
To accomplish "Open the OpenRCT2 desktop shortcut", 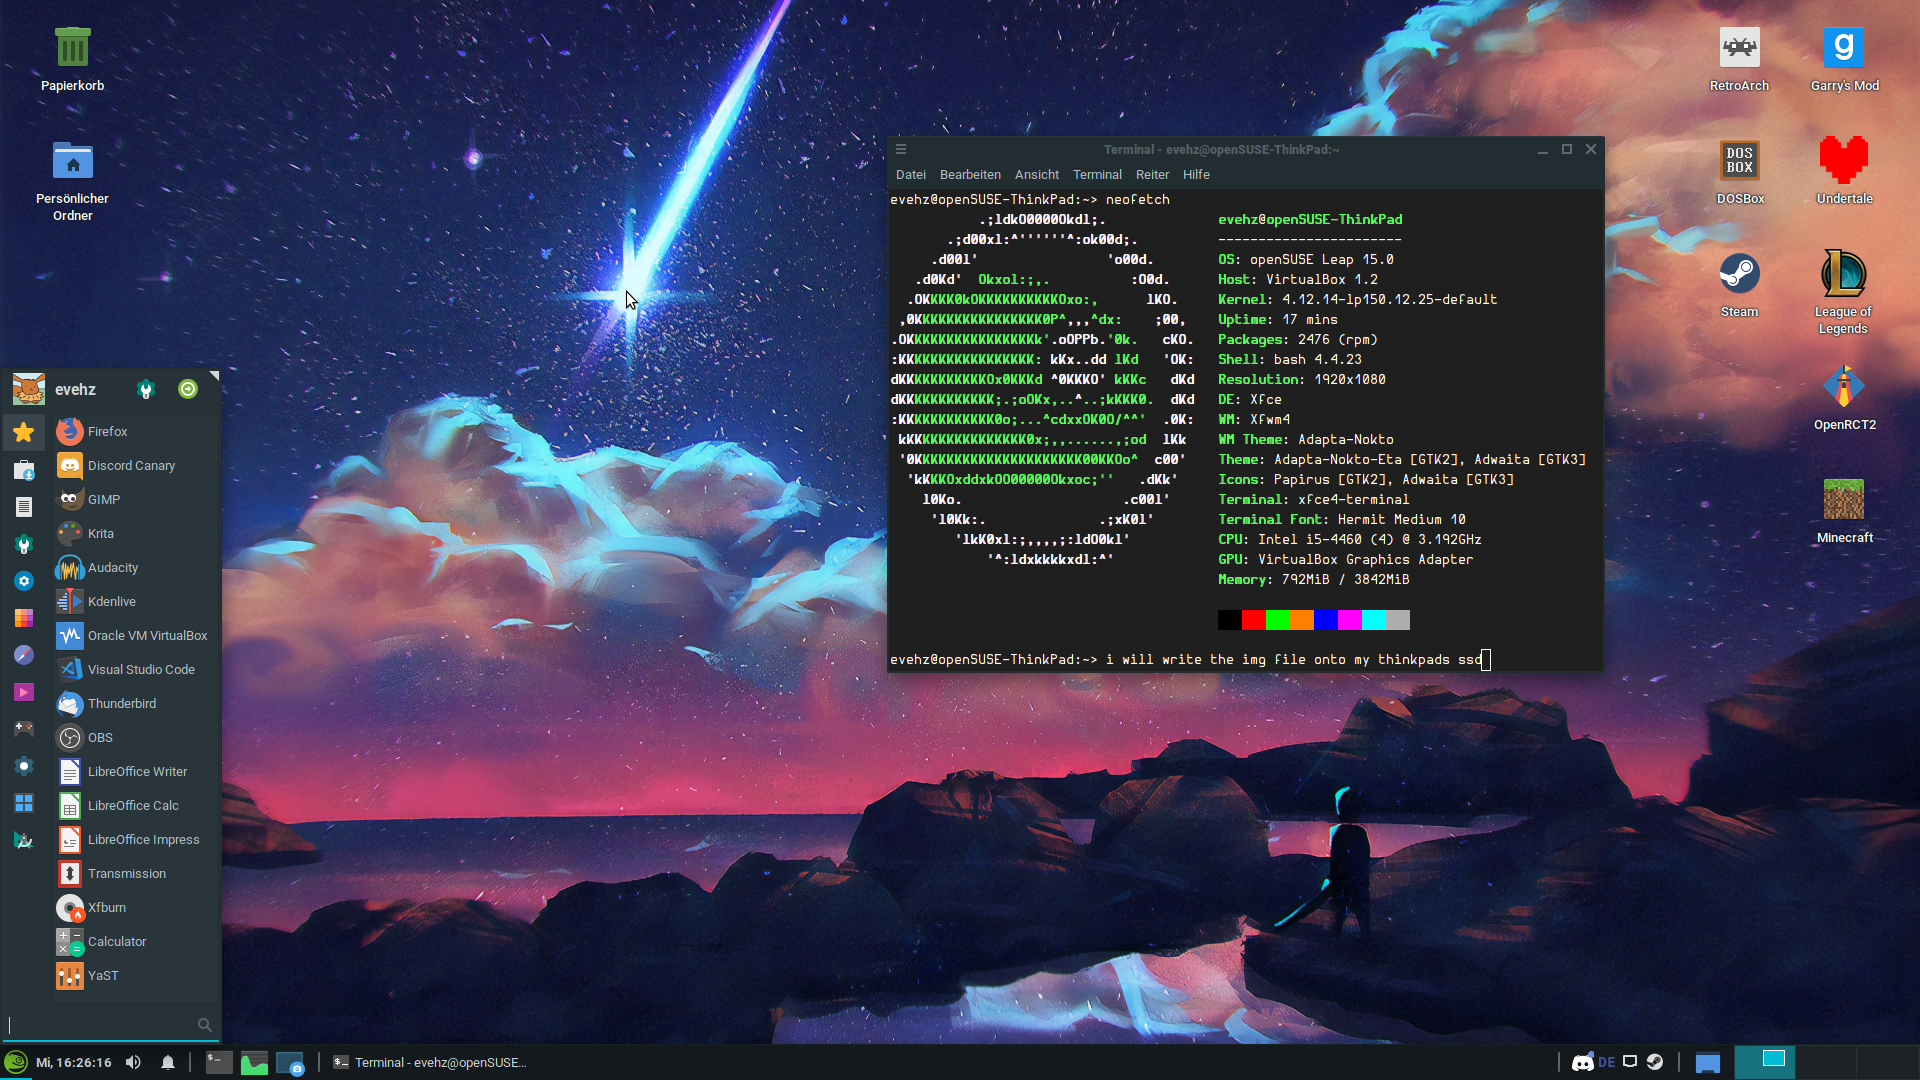I will point(1844,399).
